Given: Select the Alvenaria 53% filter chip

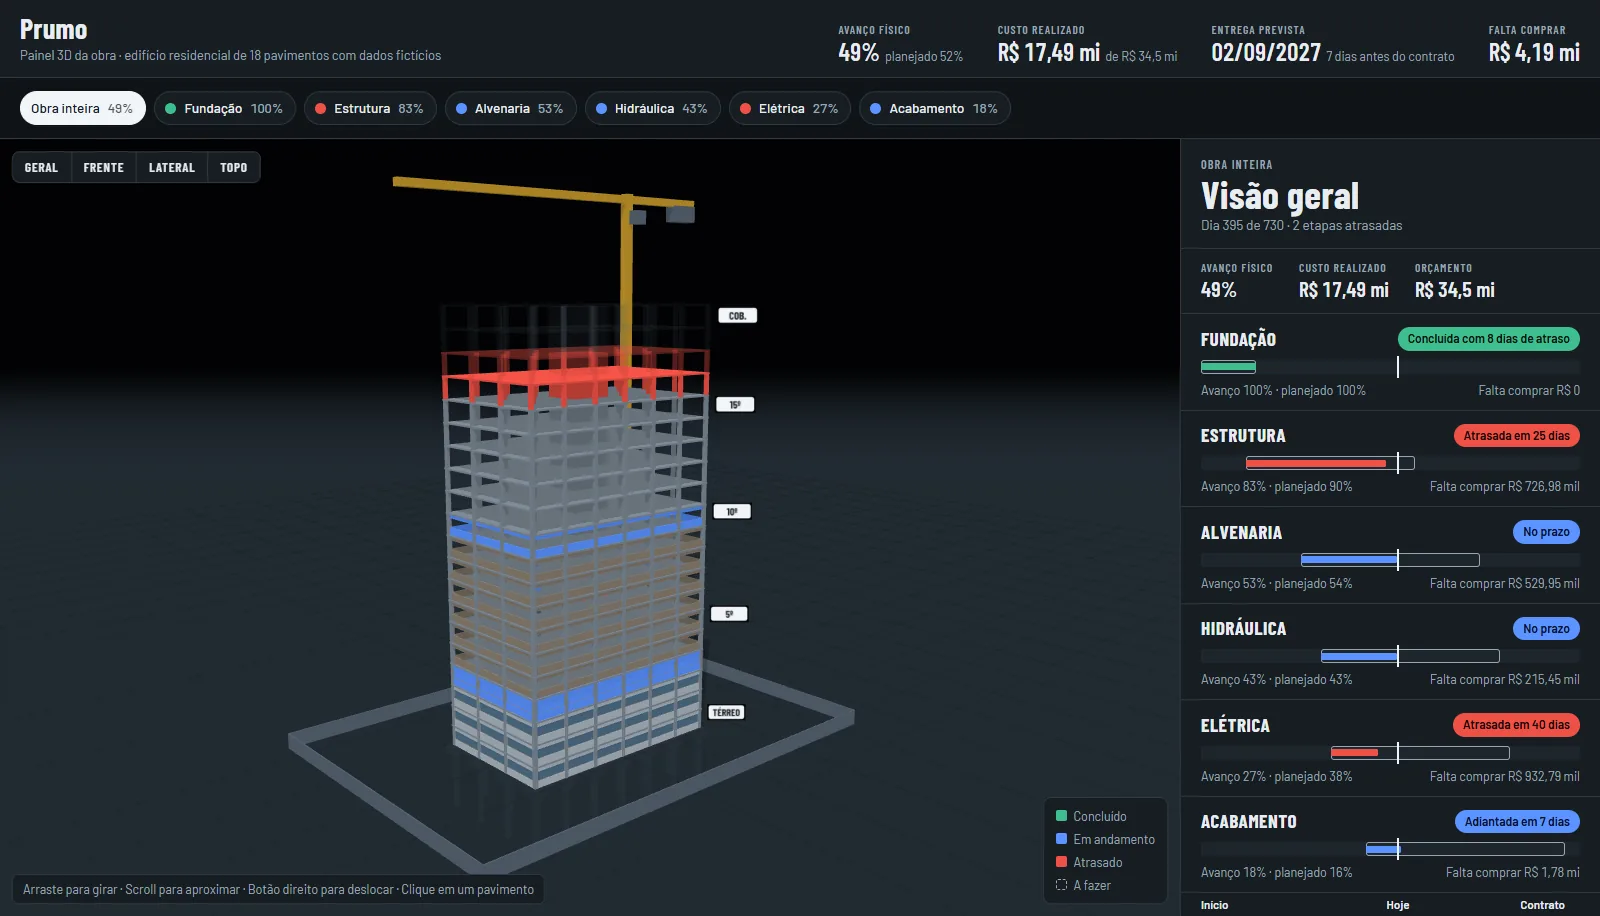Looking at the screenshot, I should [x=510, y=108].
